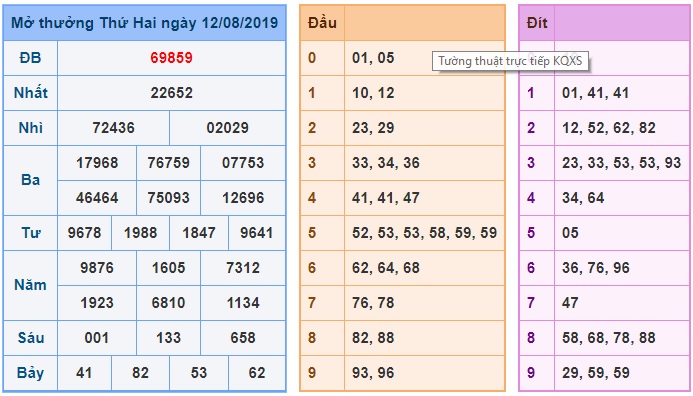Screen dimensions: 693x396
Task: Select Năm prize number 9876
Action: [97, 267]
